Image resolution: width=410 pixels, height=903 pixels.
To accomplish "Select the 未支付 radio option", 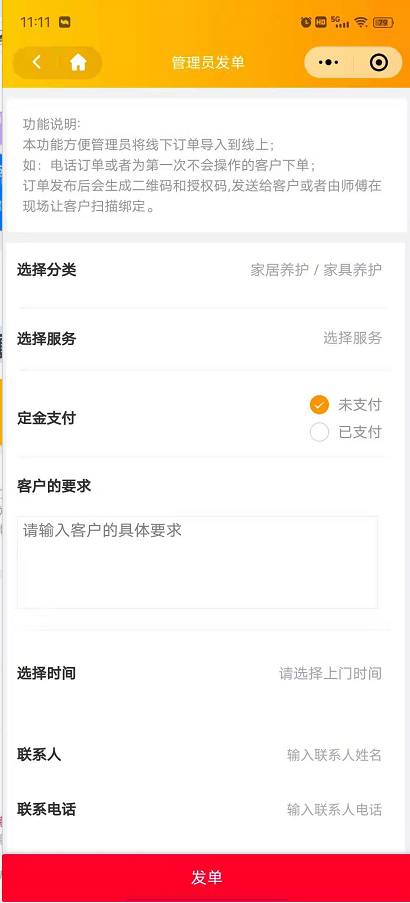I will pyautogui.click(x=319, y=405).
